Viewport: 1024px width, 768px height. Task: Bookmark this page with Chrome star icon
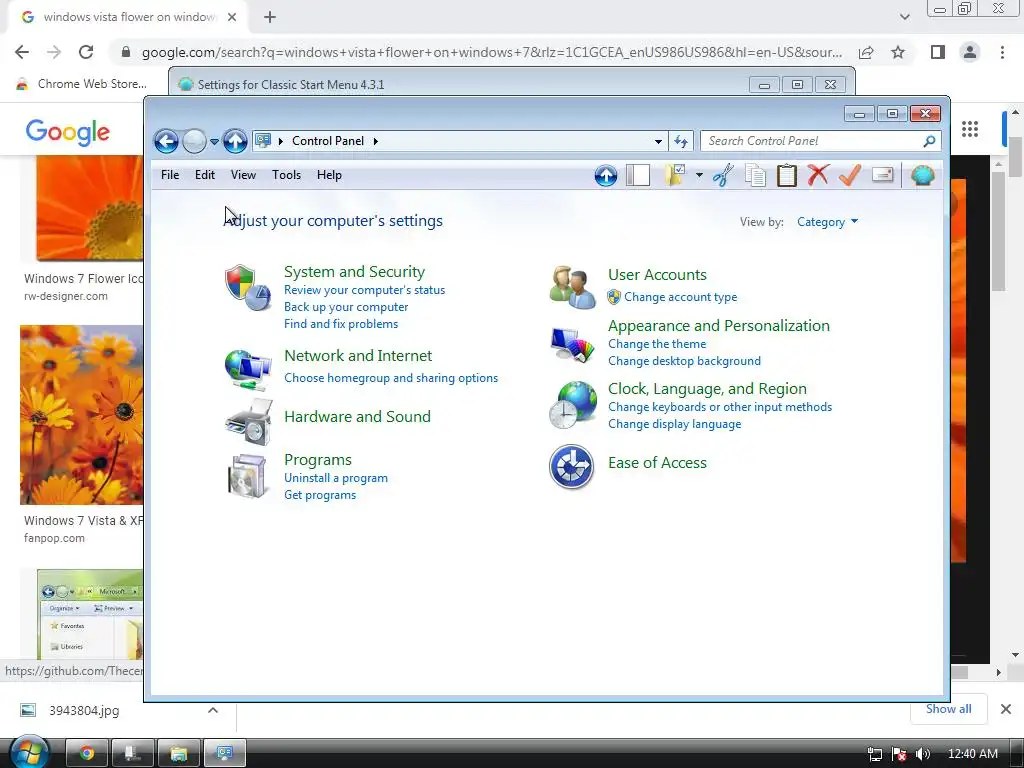point(898,52)
